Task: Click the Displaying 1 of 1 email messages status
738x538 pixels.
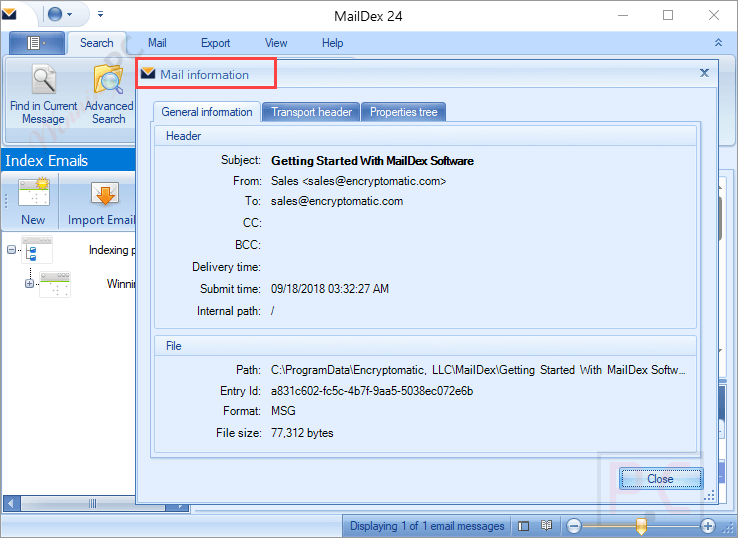Action: (x=427, y=526)
